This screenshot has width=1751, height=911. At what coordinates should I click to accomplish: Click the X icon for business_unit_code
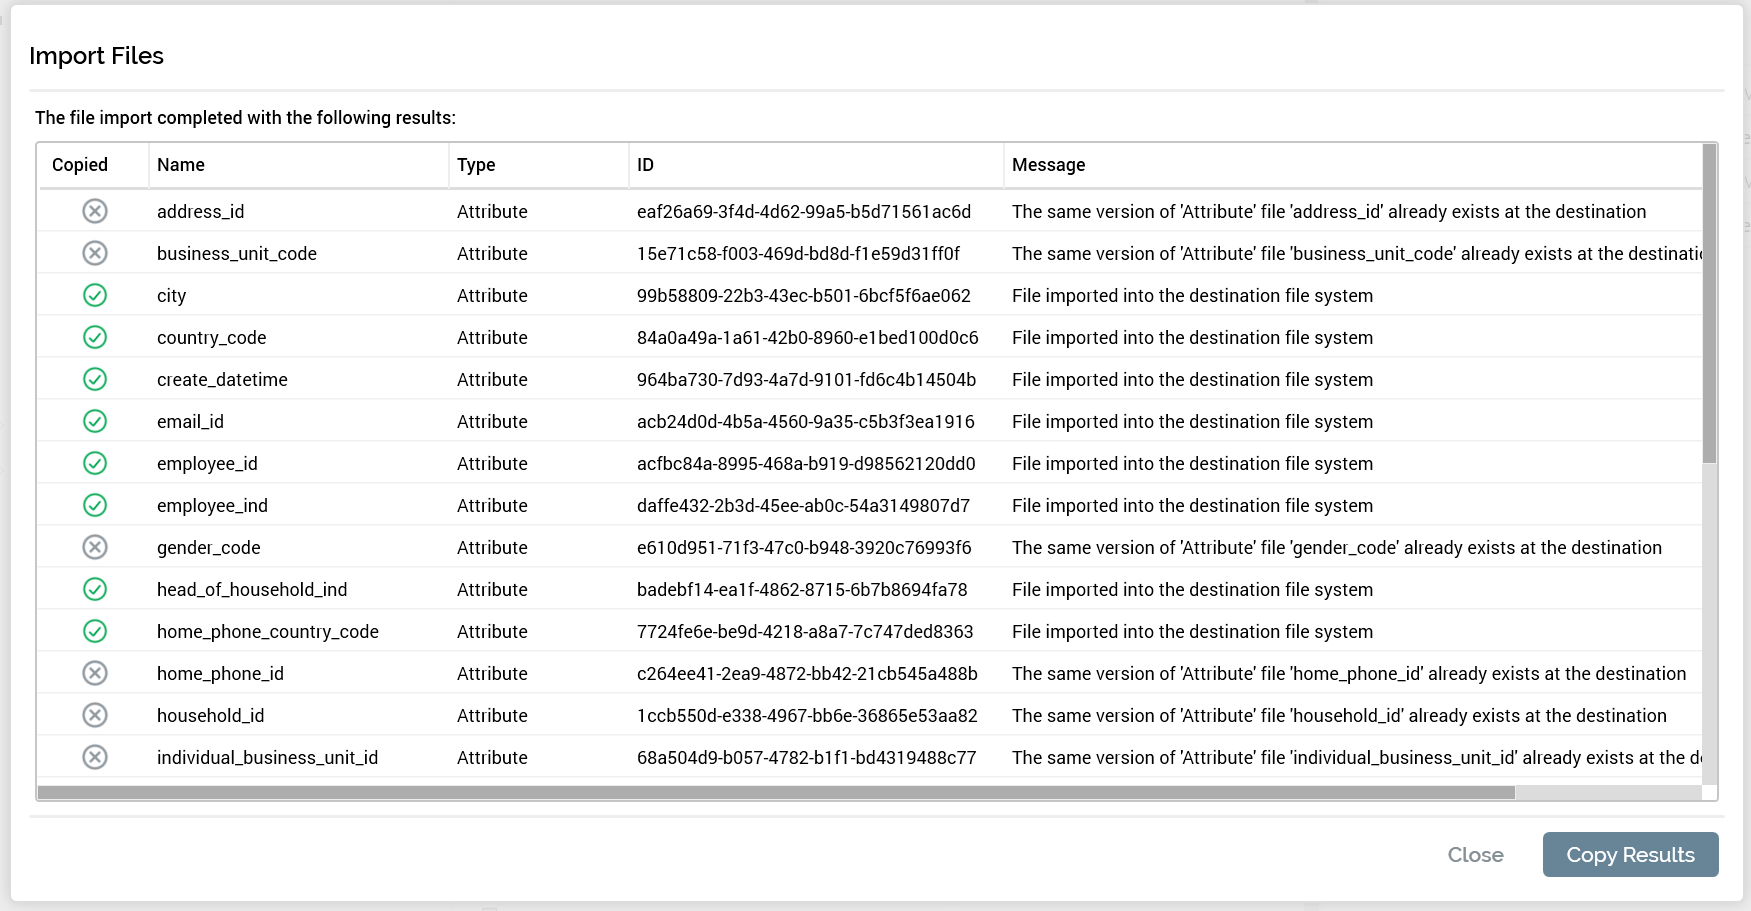tap(95, 253)
